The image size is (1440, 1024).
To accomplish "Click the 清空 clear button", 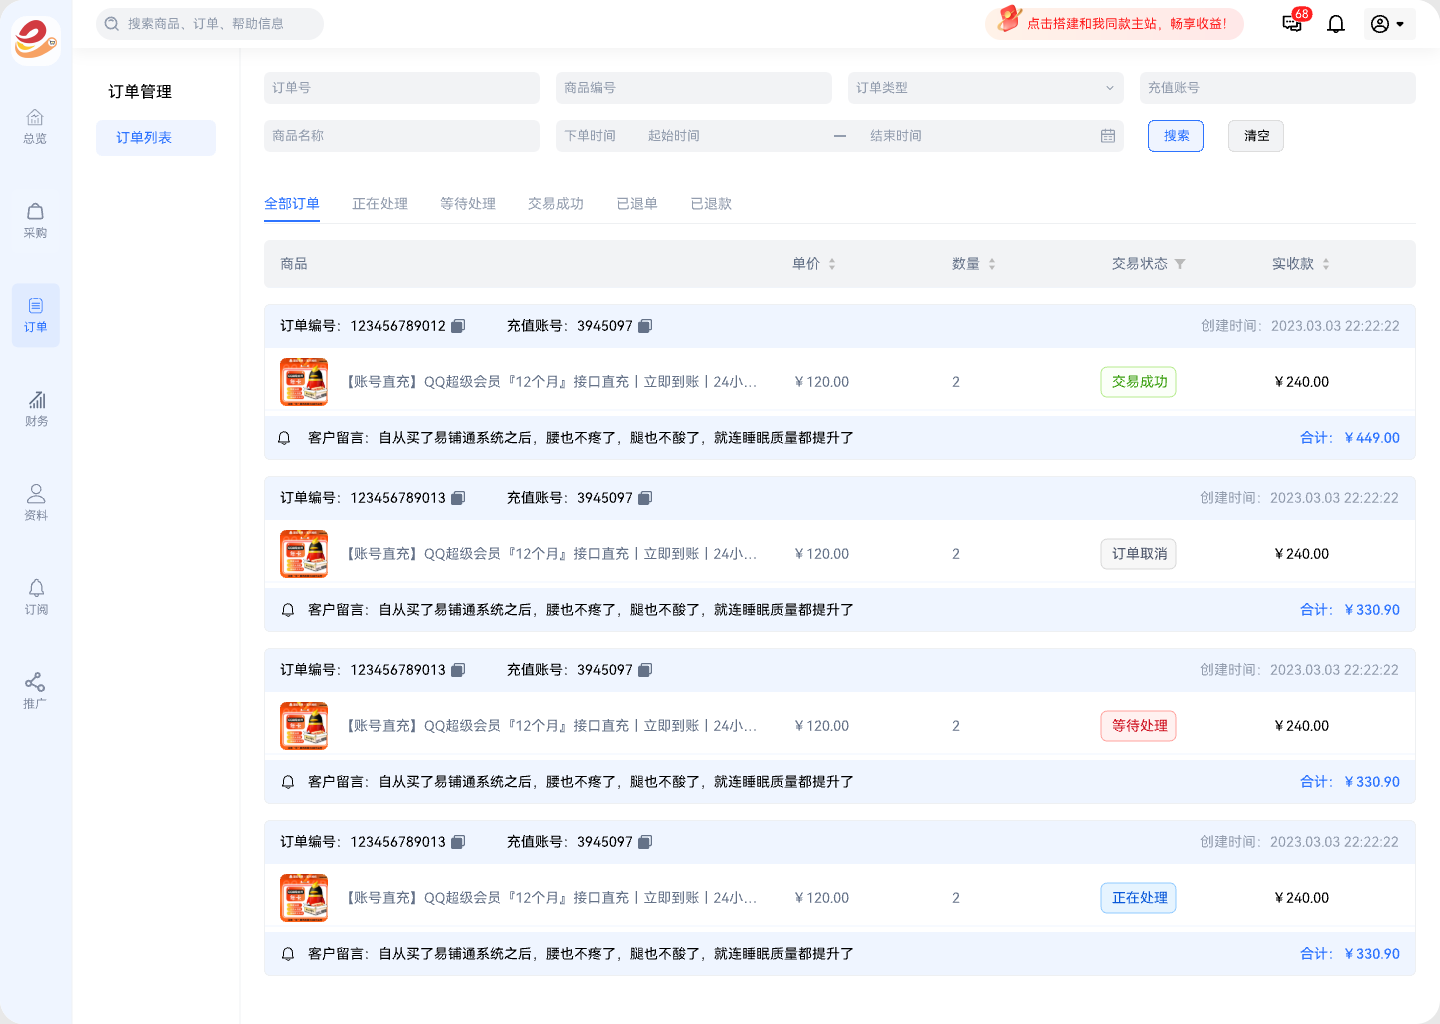I will [x=1256, y=136].
